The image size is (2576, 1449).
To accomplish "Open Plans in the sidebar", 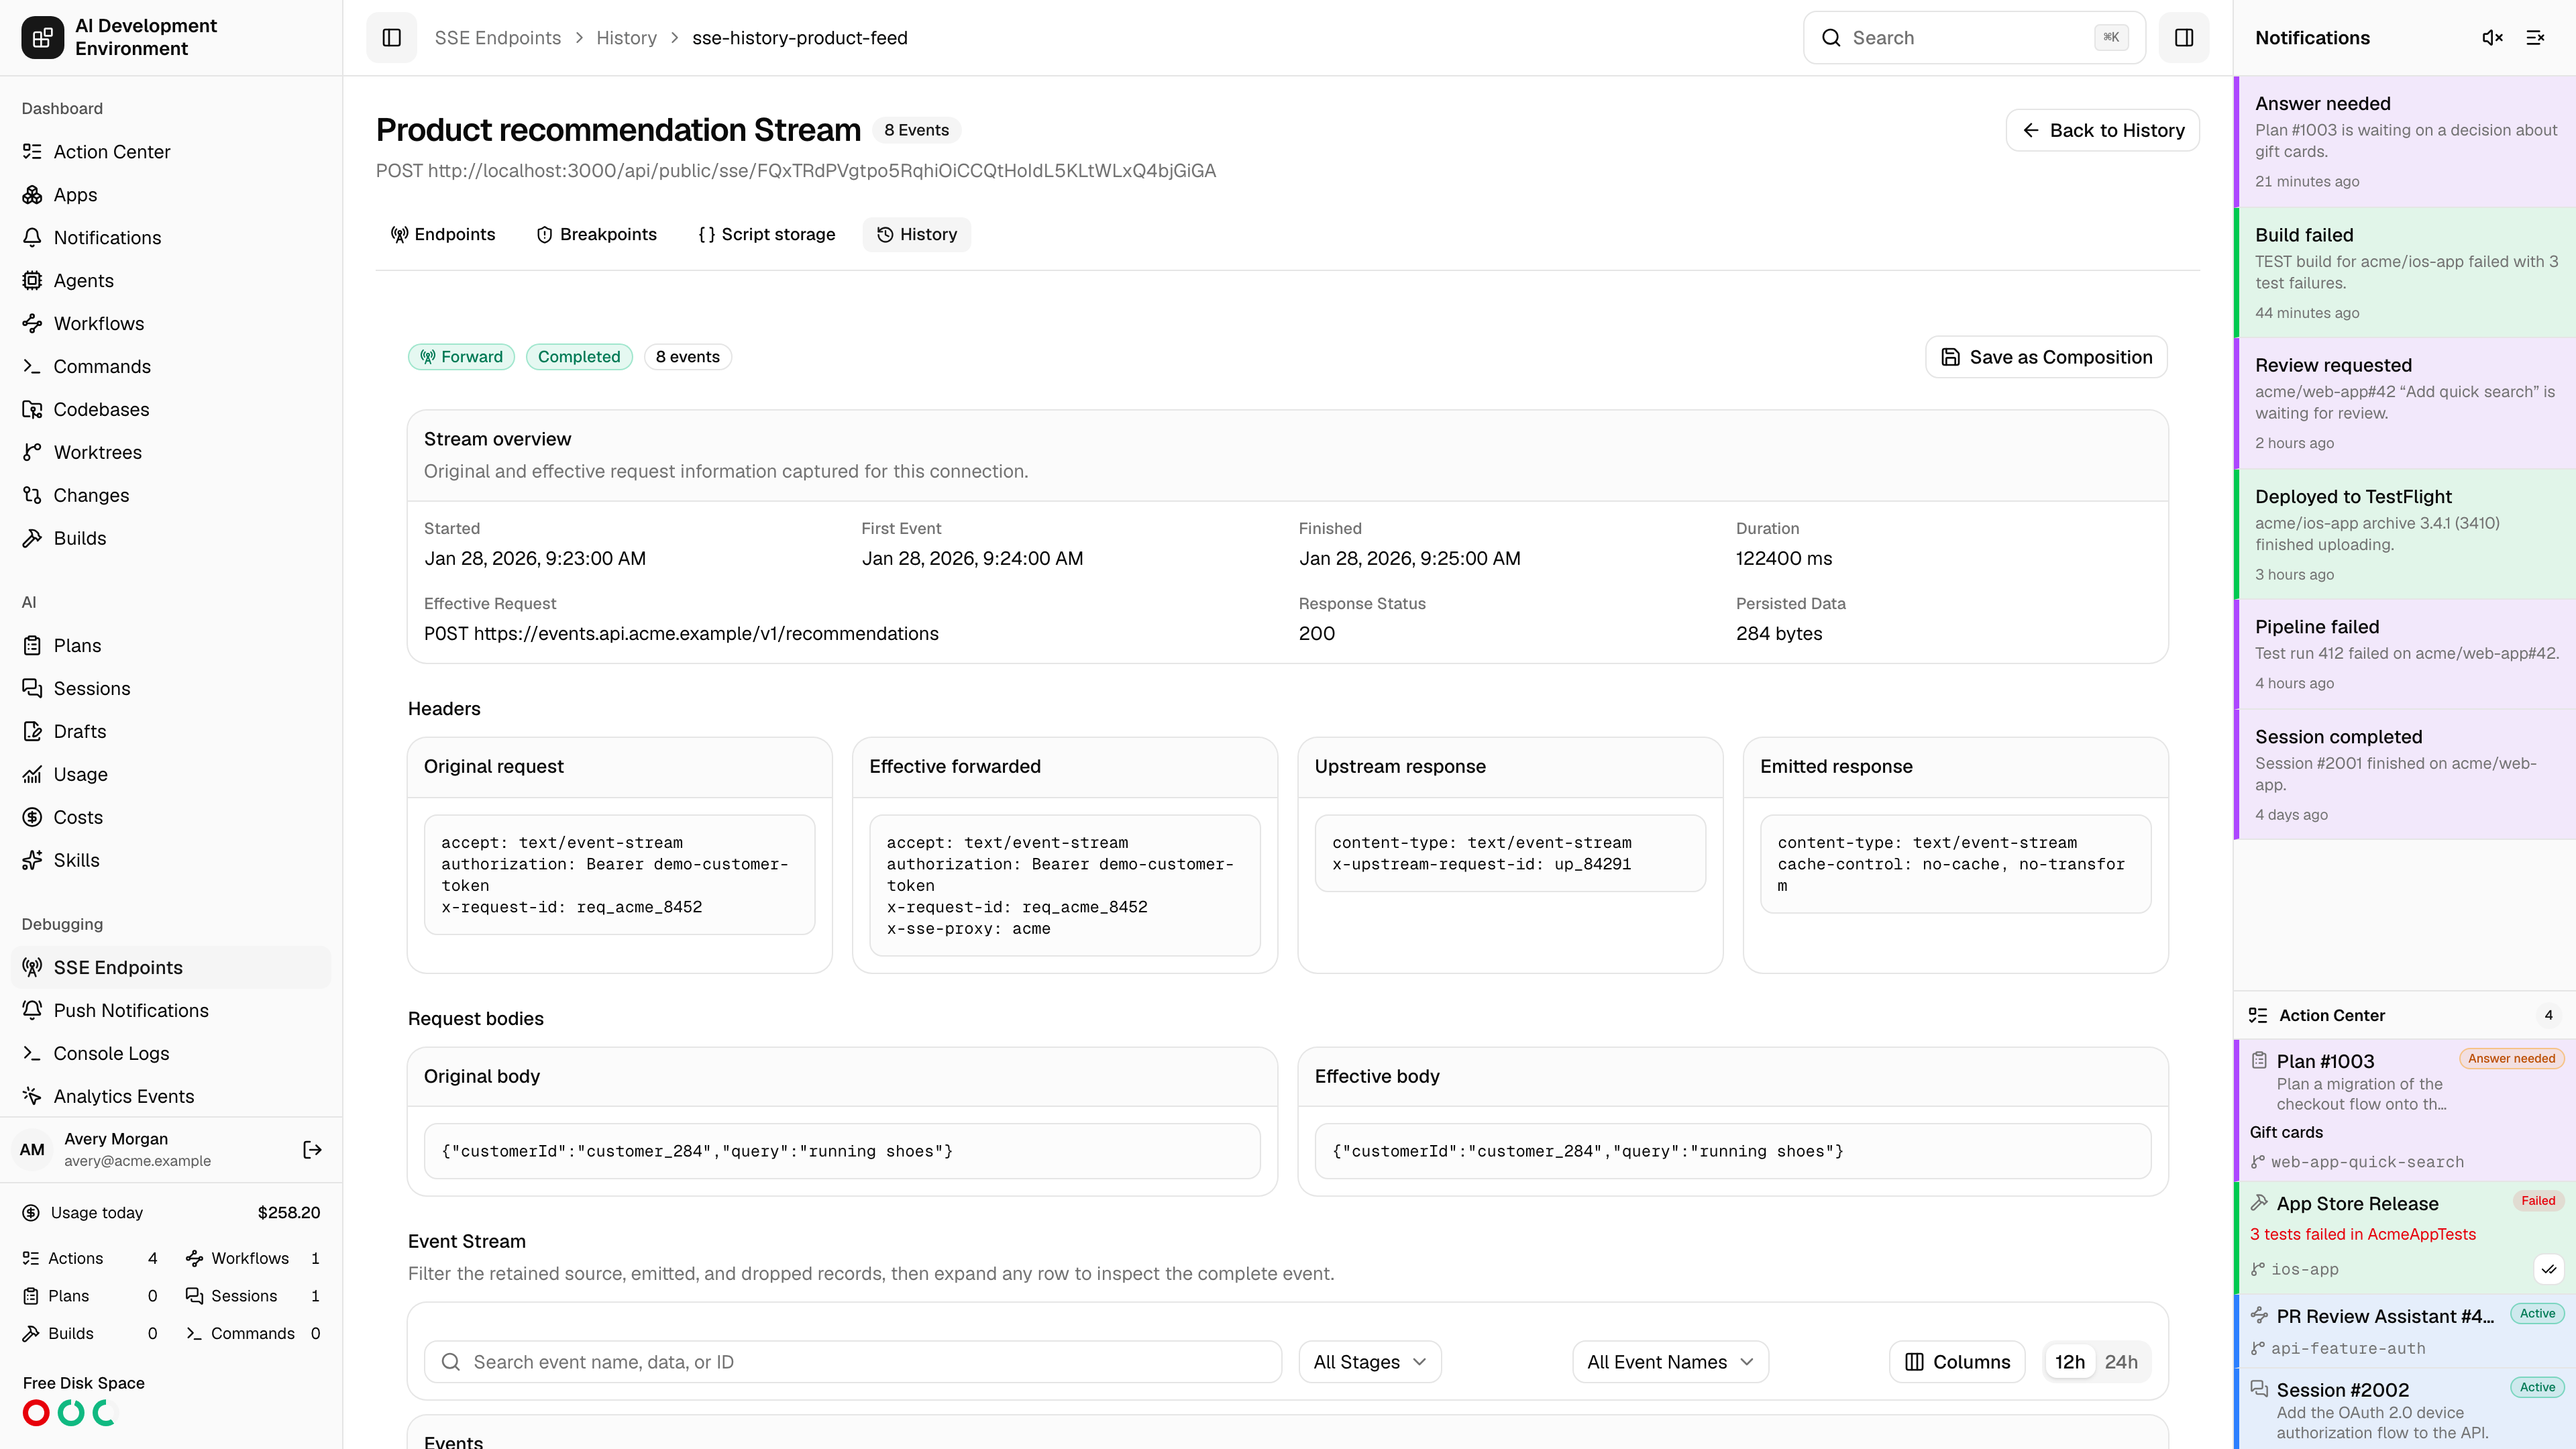I will point(171,646).
